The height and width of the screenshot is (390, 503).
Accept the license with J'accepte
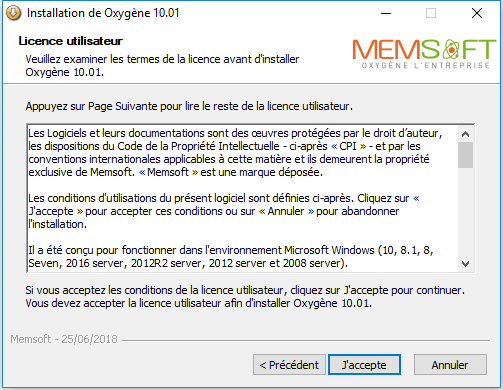pyautogui.click(x=364, y=365)
